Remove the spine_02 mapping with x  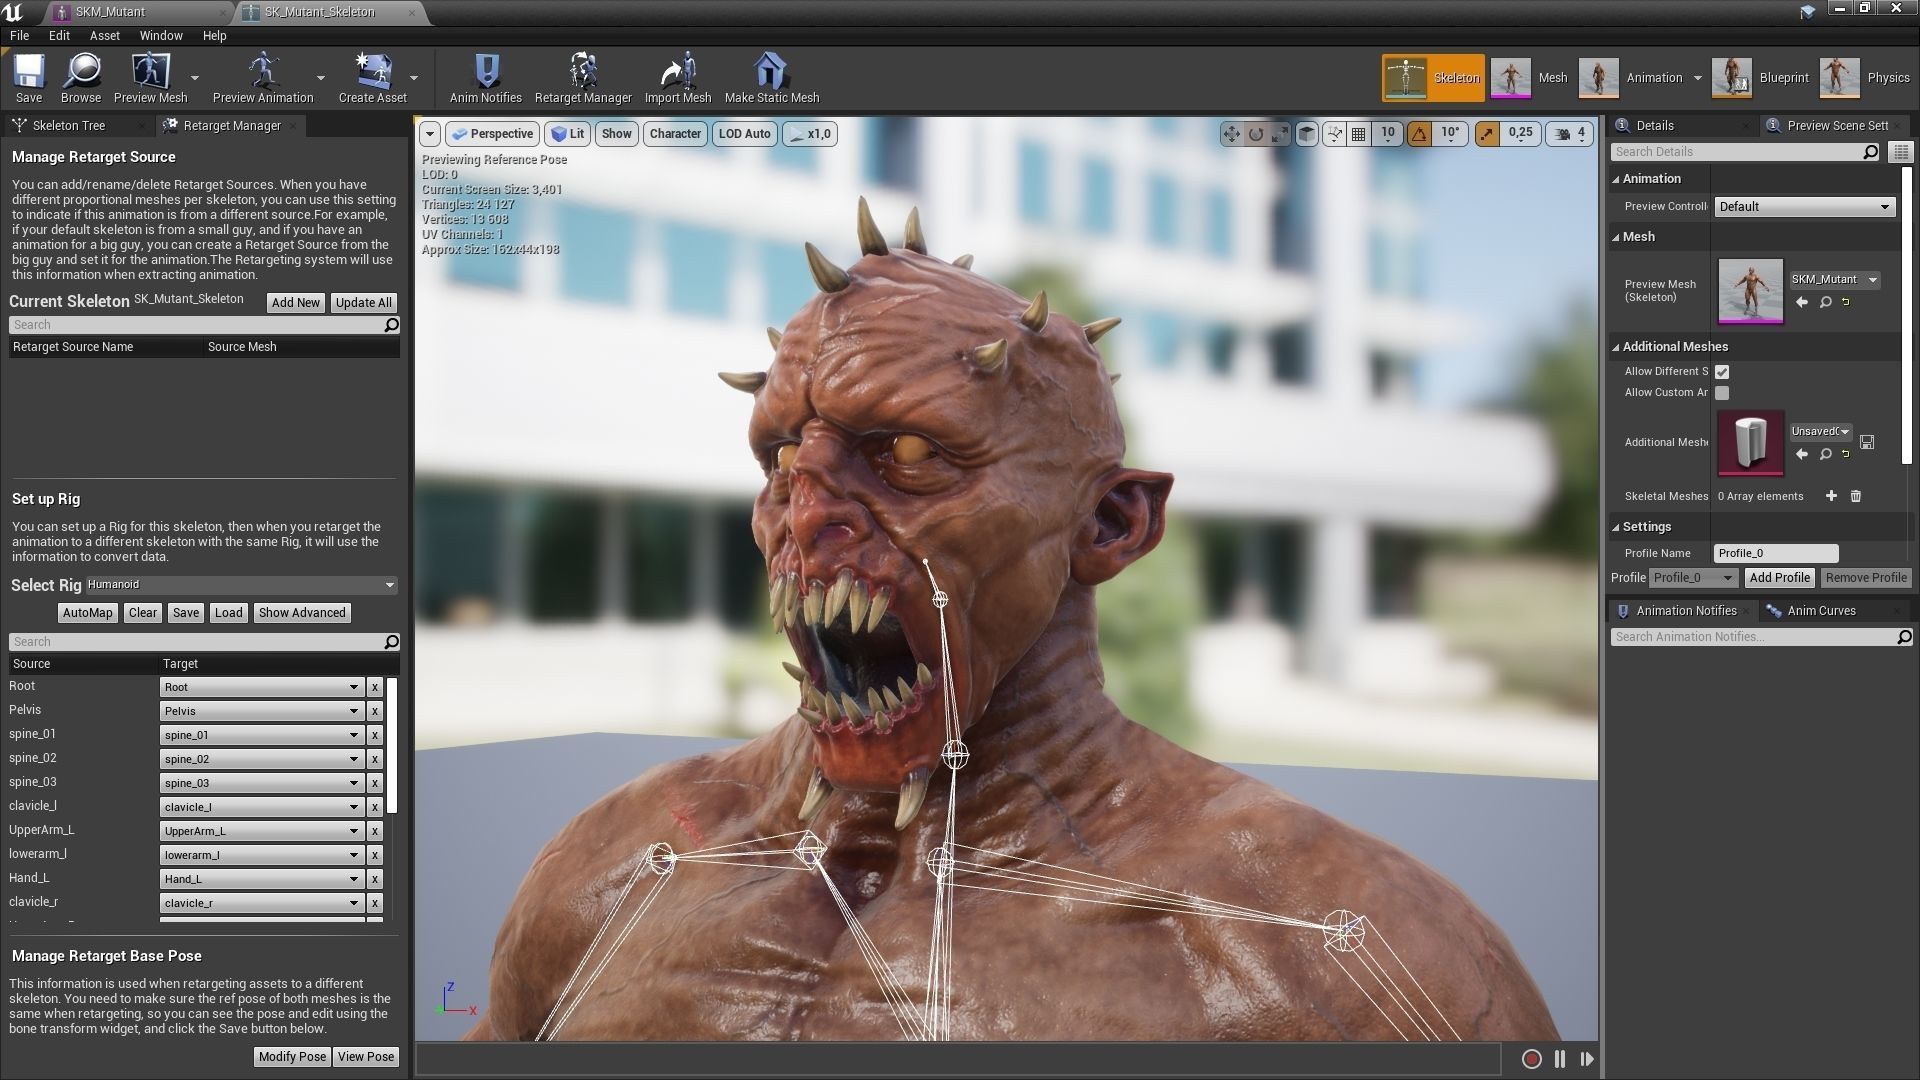coord(375,759)
